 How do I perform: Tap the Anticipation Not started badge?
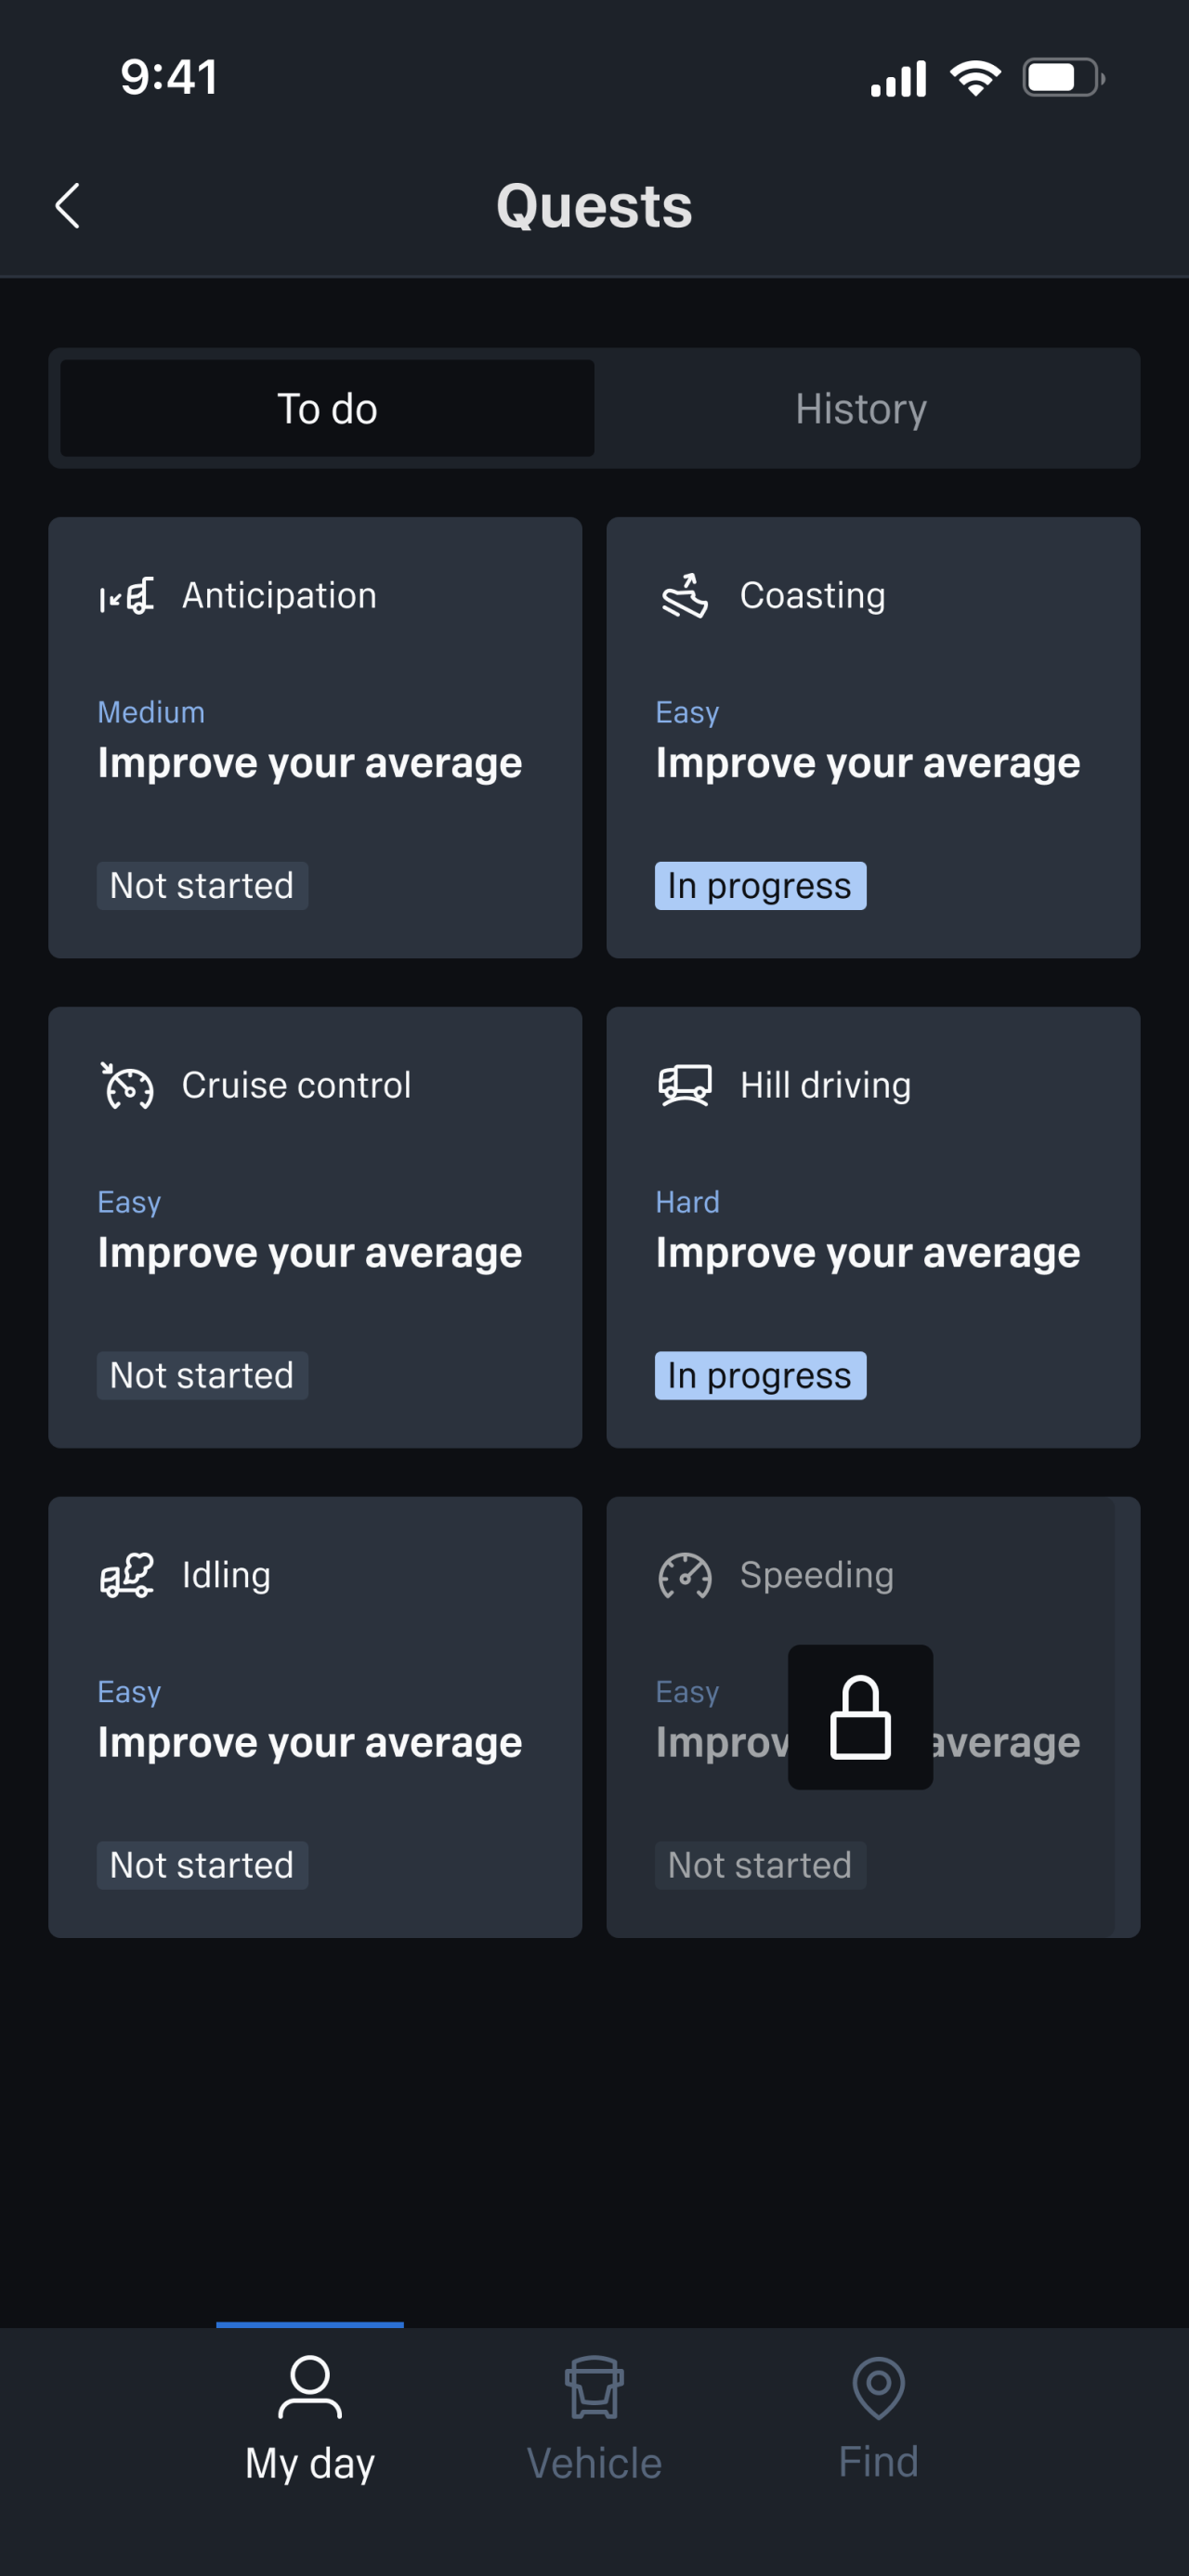(x=202, y=886)
